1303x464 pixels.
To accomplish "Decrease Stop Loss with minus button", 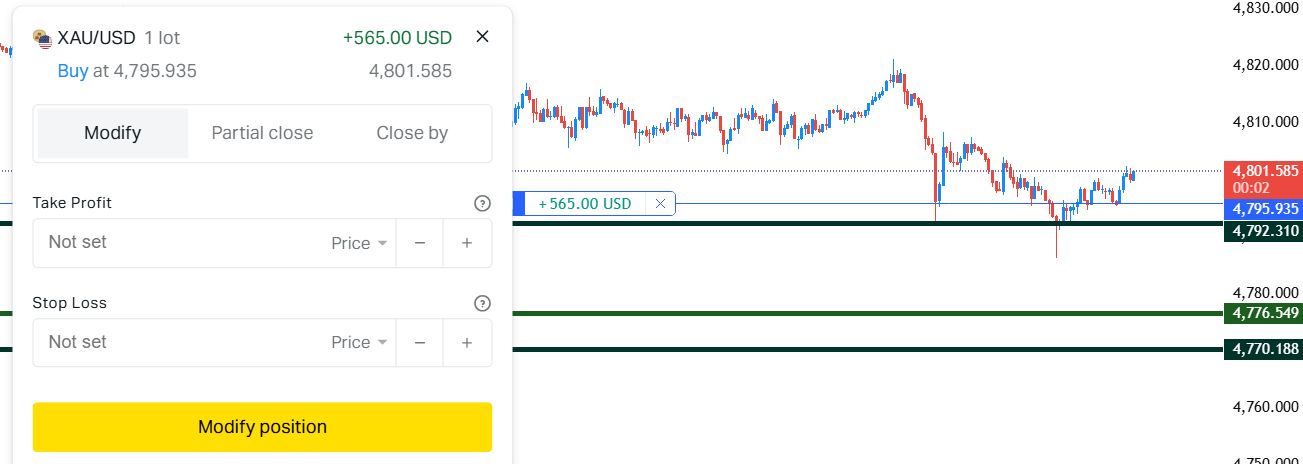I will coord(420,342).
